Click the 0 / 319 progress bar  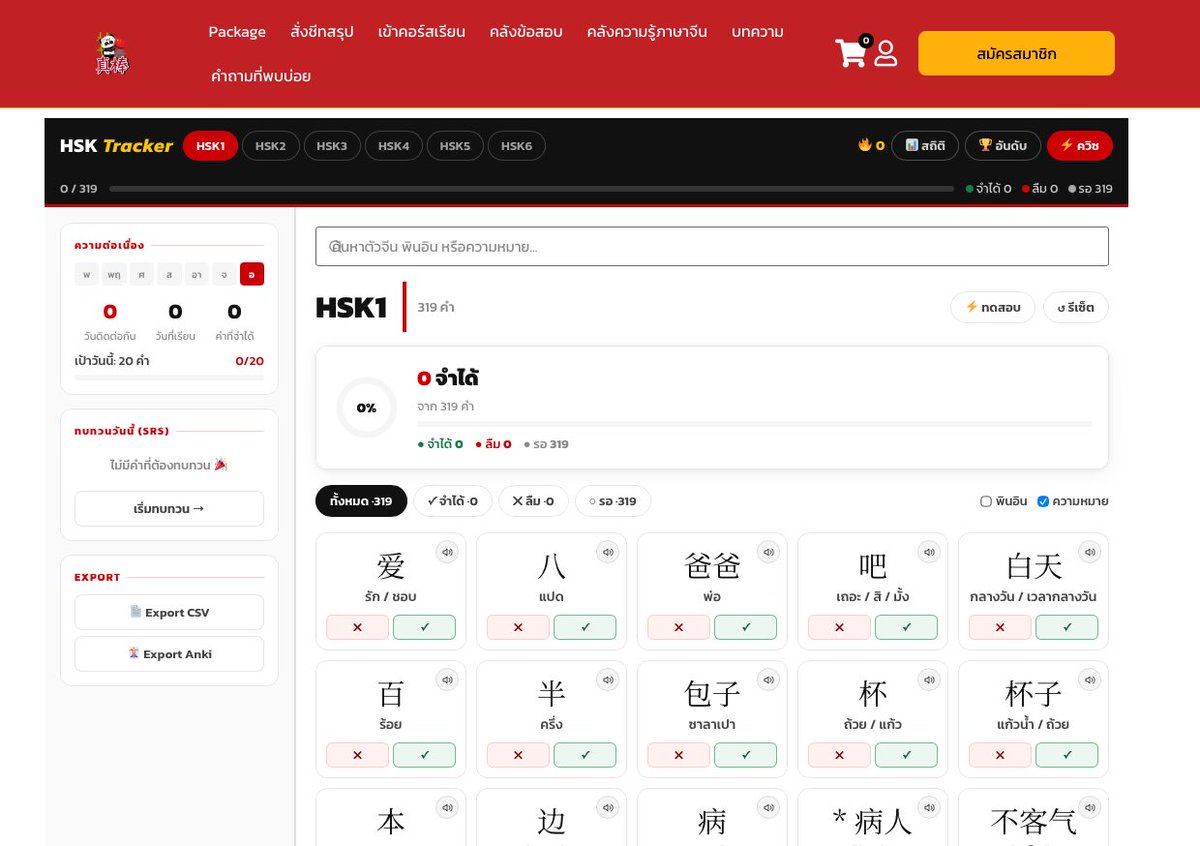(x=531, y=189)
